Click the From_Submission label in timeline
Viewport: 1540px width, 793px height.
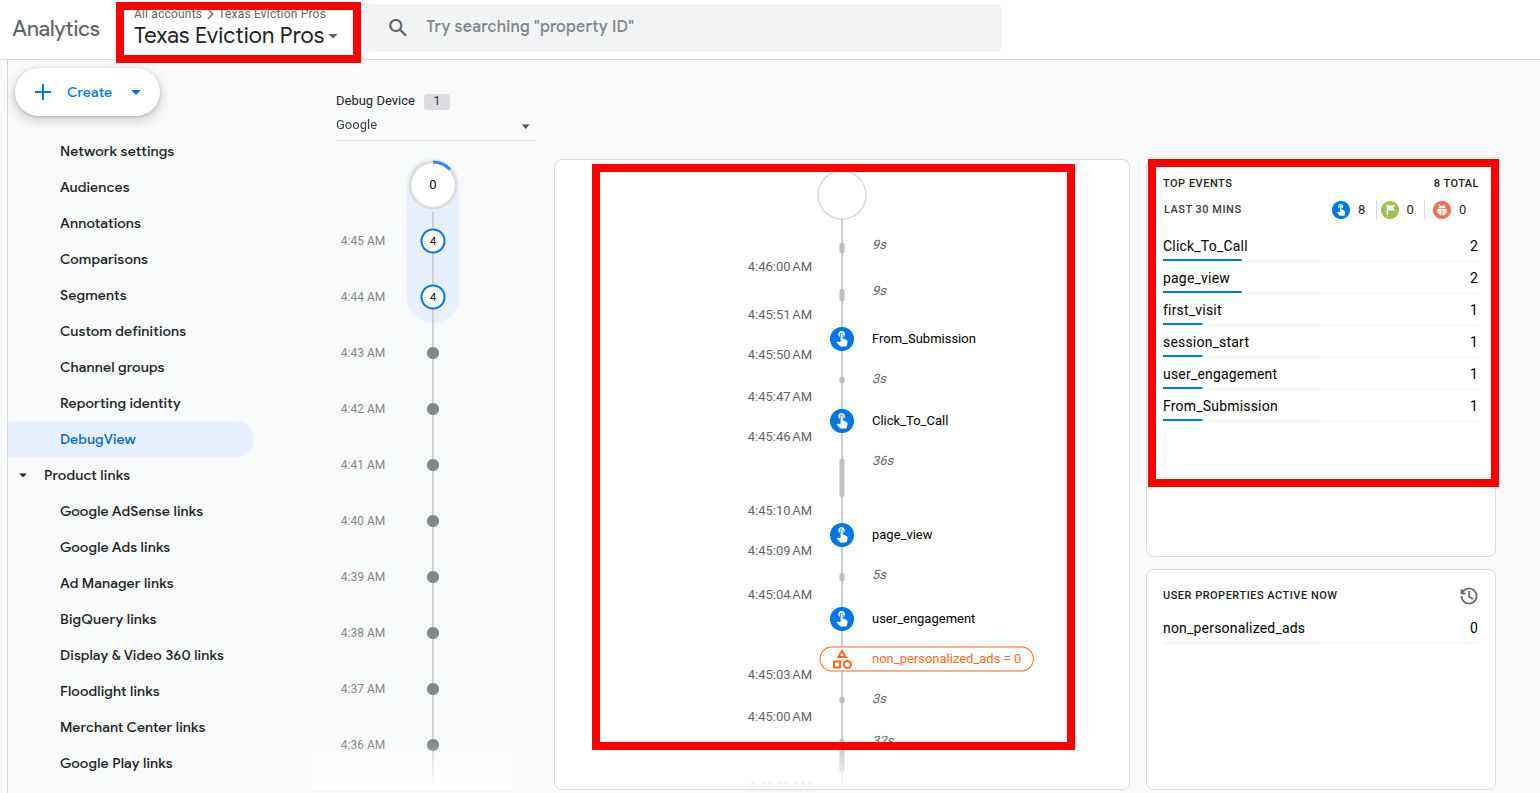(x=924, y=339)
